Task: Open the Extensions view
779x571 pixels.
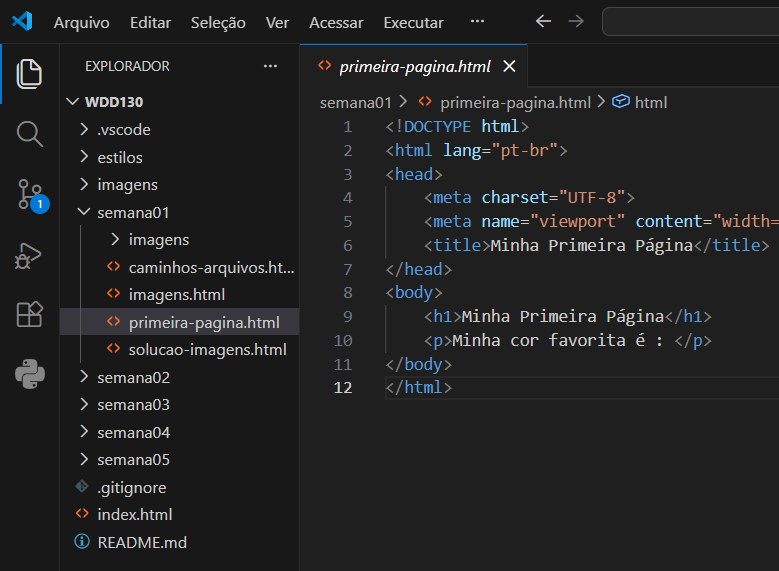Action: pos(29,315)
